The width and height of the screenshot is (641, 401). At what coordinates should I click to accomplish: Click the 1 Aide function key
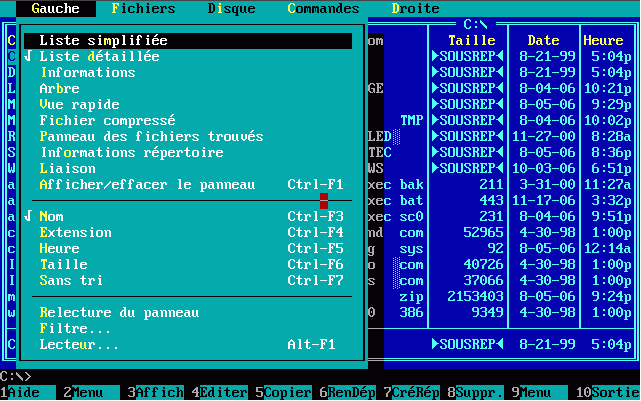pyautogui.click(x=28, y=393)
